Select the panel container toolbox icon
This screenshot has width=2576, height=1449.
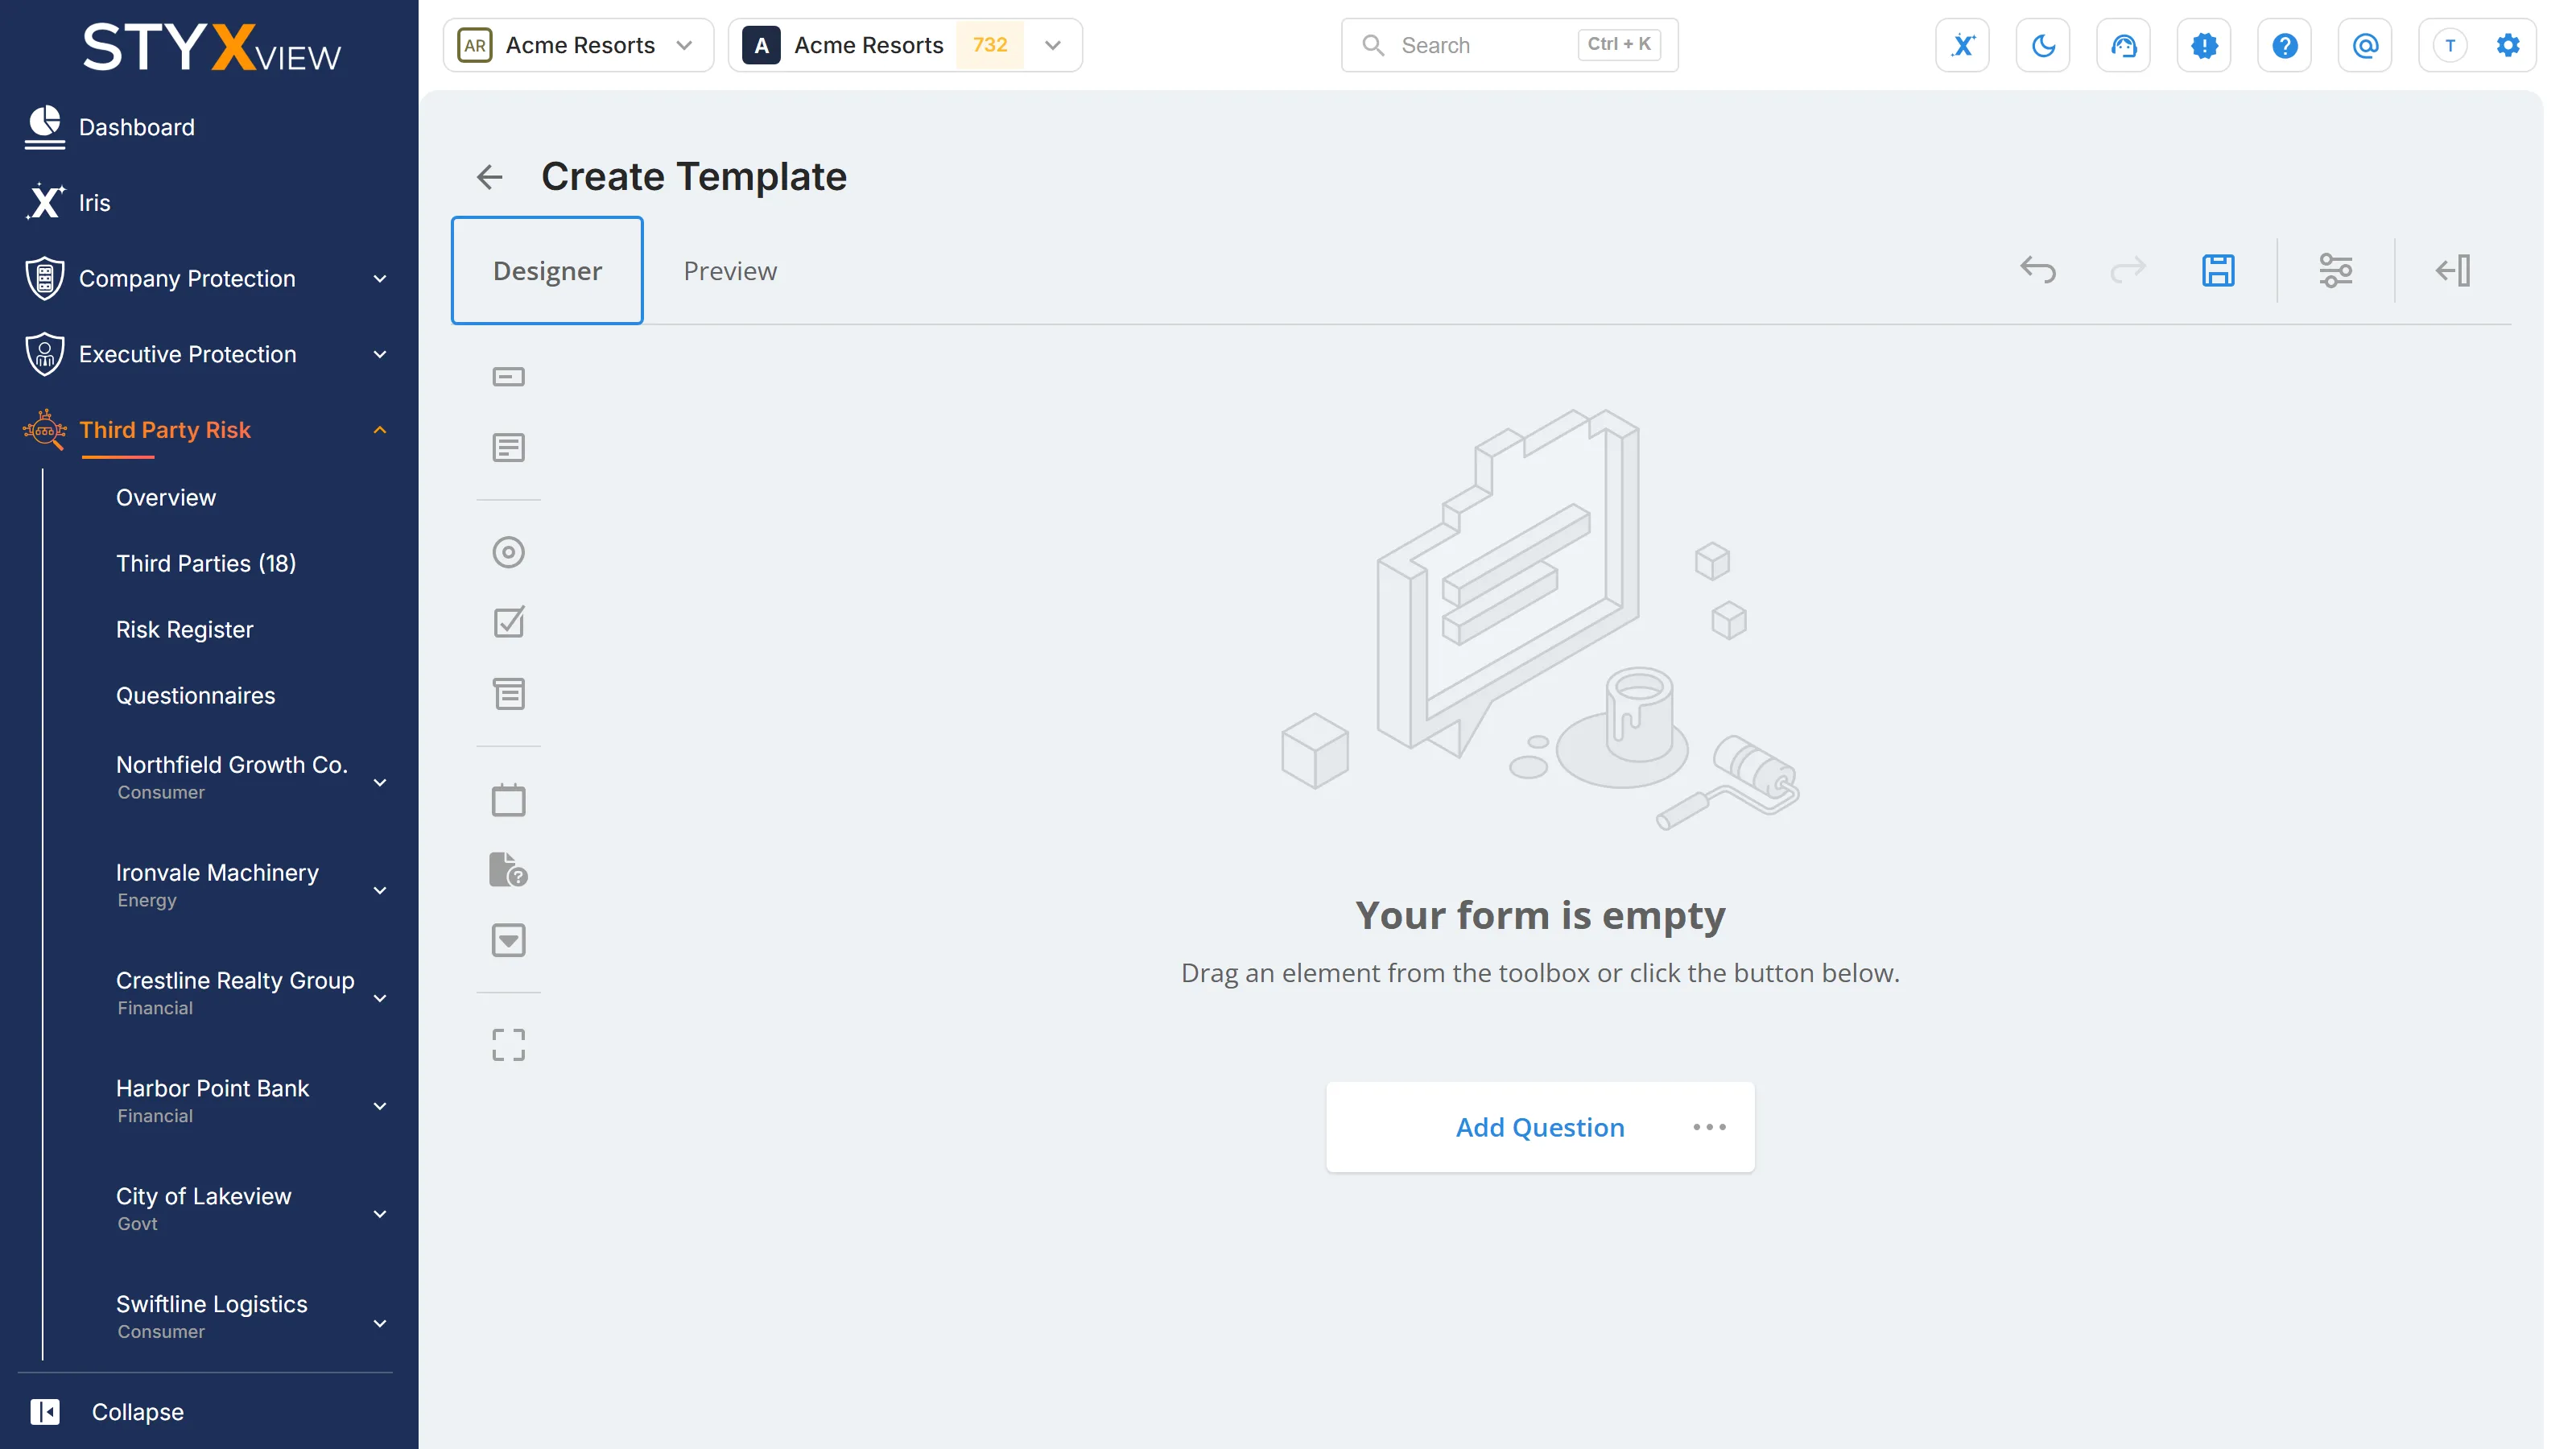508,1045
